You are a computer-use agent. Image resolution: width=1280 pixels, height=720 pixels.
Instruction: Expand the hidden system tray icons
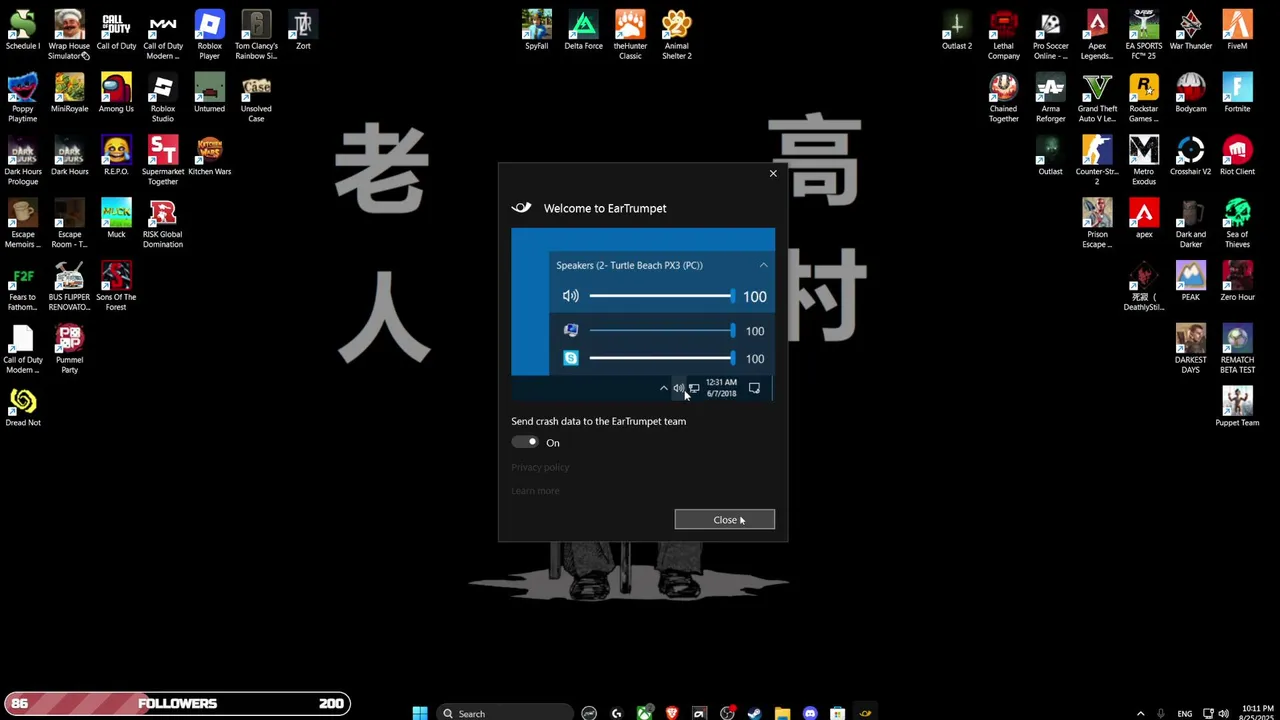[x=1140, y=713]
